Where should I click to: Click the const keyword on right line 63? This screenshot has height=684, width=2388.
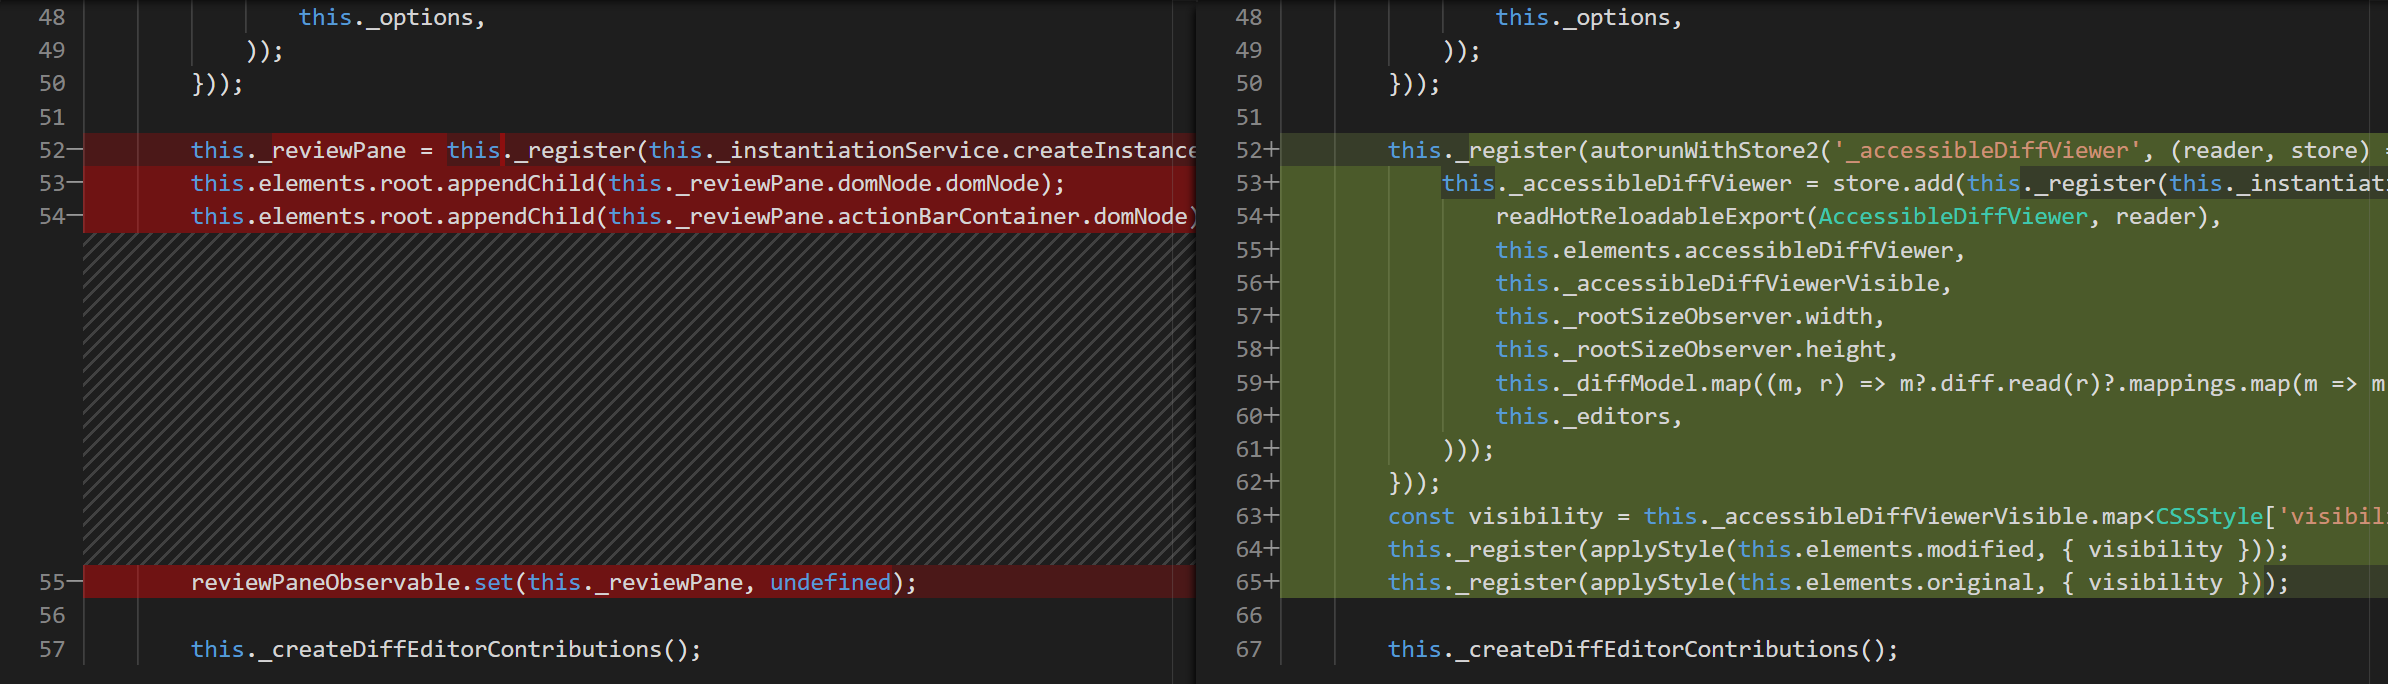click(1421, 516)
